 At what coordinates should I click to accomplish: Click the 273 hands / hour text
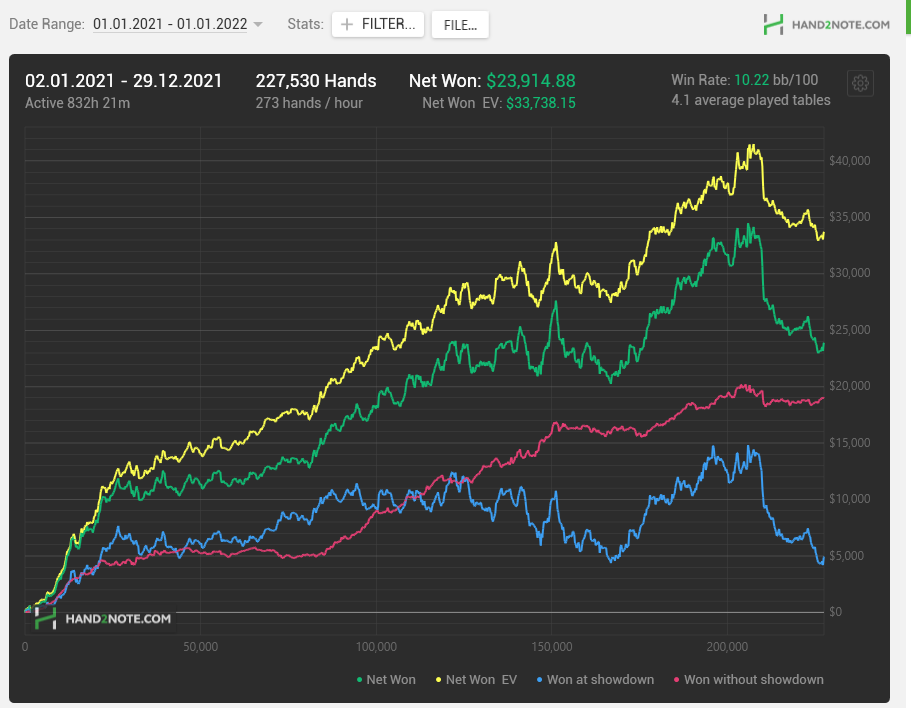(x=309, y=103)
